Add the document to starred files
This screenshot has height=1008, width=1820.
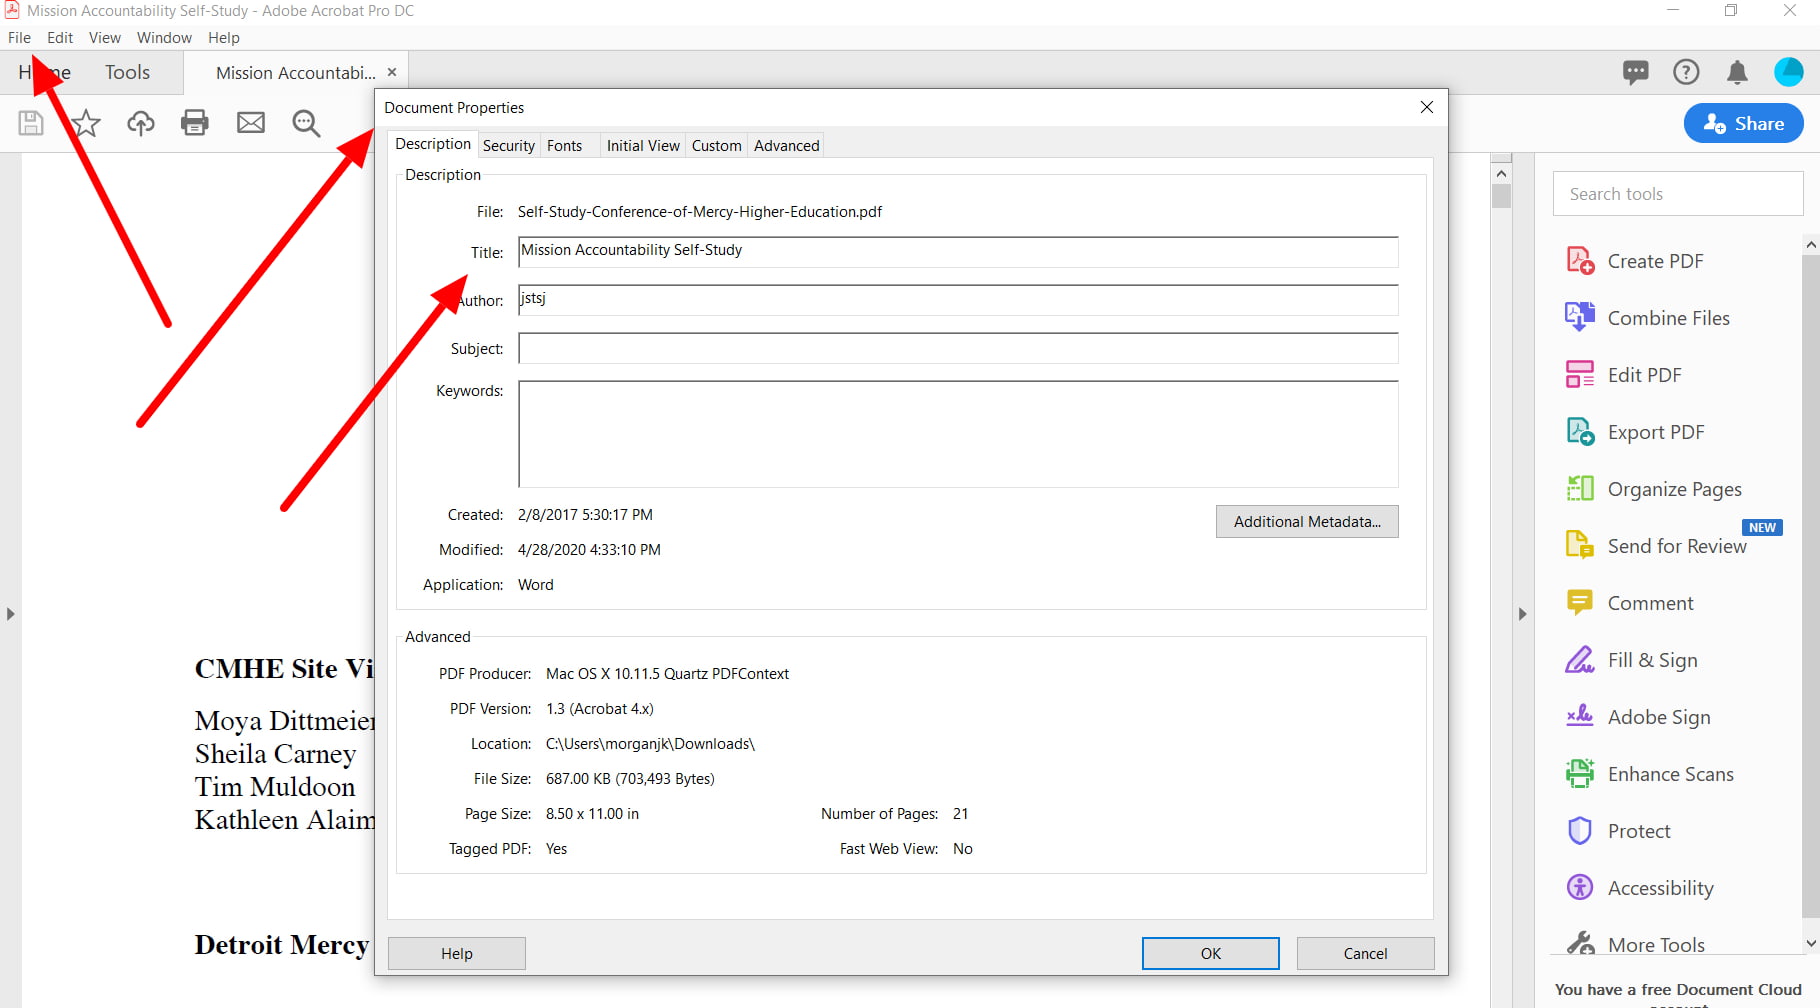86,123
